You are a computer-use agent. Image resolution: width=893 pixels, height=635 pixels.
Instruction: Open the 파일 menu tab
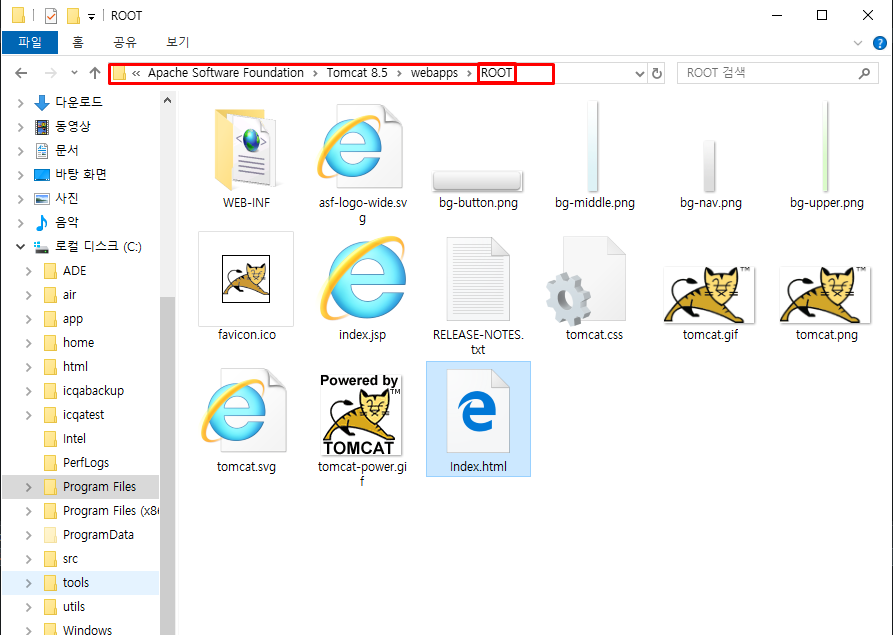(30, 42)
